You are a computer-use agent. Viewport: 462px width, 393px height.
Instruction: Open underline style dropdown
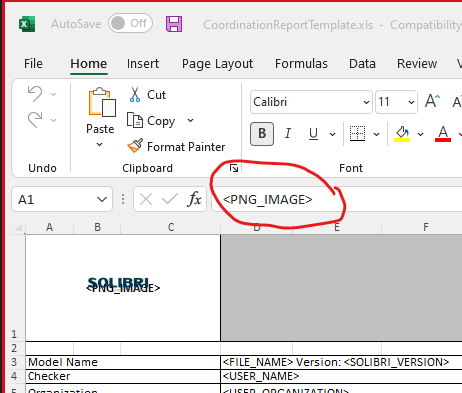pos(332,134)
